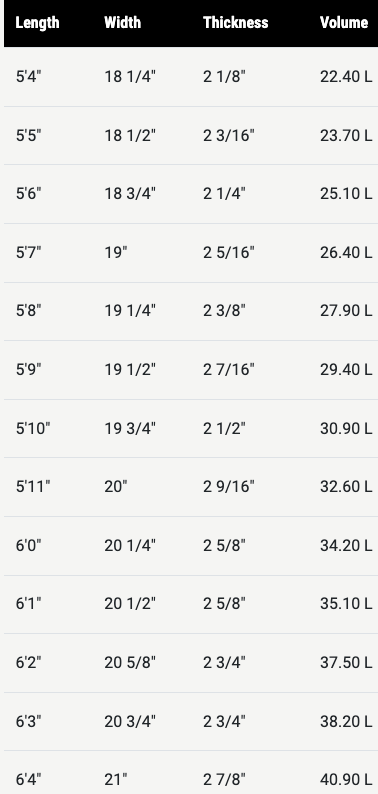The image size is (378, 794).
Task: Select the 5'10" length row
Action: [x=191, y=429]
